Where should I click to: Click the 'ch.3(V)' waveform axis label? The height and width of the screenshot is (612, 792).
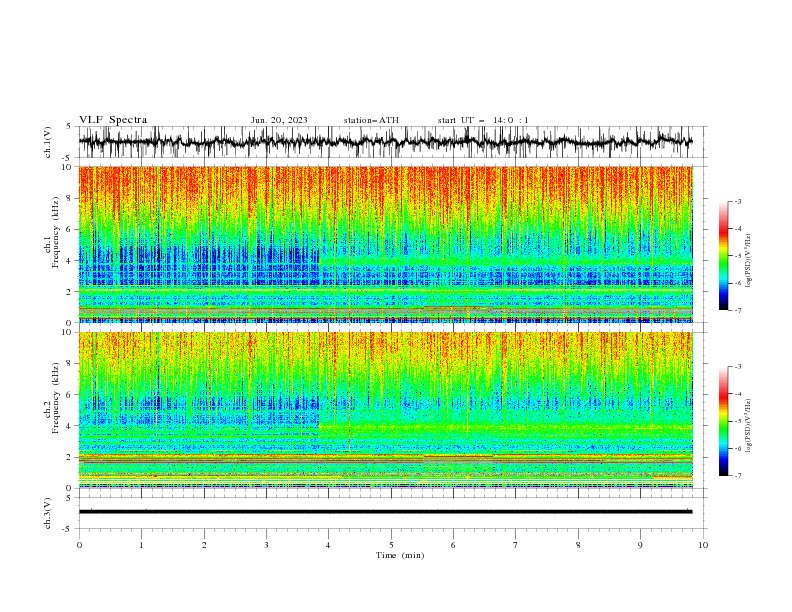coord(48,513)
